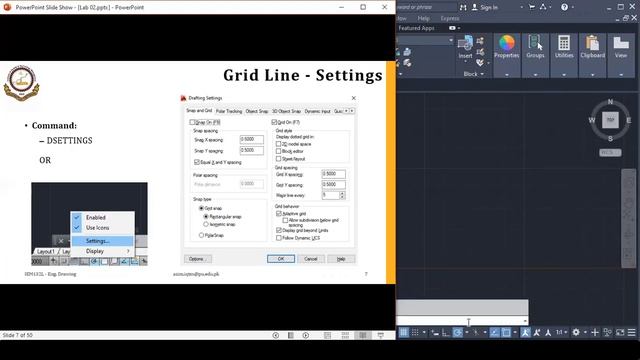Screen dimensions: 640x360
Task: Click the TOP face of the ViewCube
Action: (610, 120)
